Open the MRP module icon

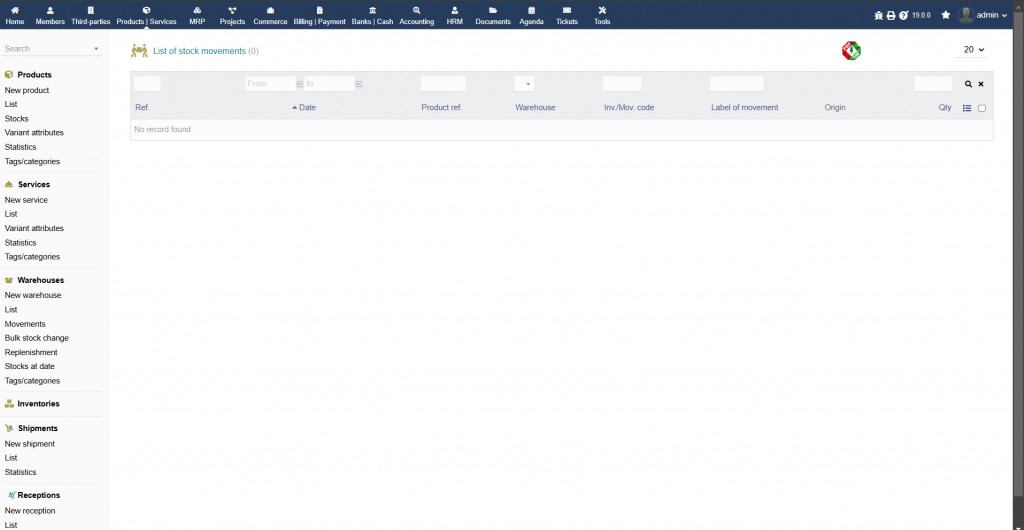coord(197,10)
